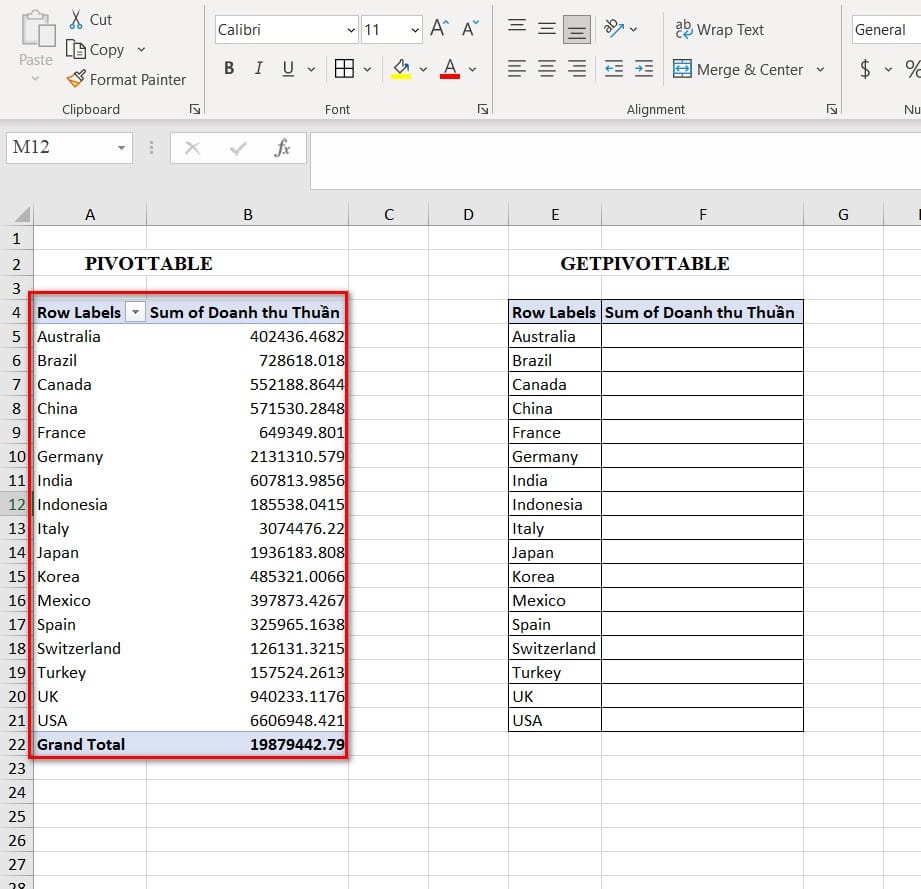Viewport: 921px width, 889px height.
Task: Click Grand Total cell in pivot
Action: tap(89, 744)
